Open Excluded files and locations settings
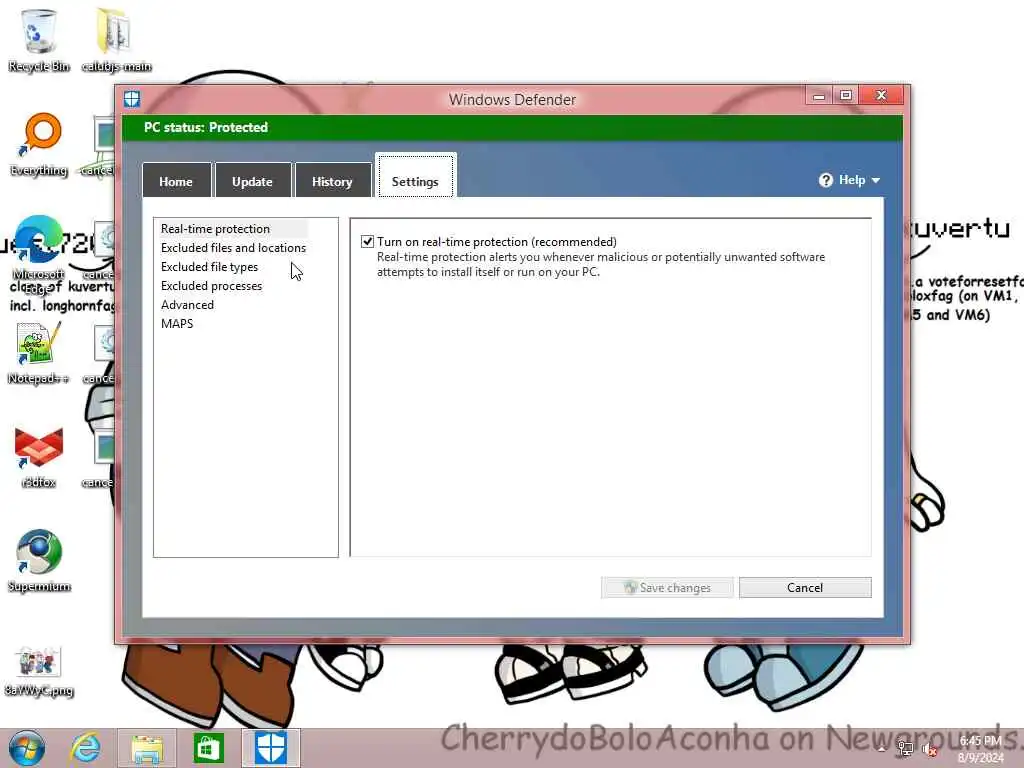The width and height of the screenshot is (1024, 768). coord(233,248)
